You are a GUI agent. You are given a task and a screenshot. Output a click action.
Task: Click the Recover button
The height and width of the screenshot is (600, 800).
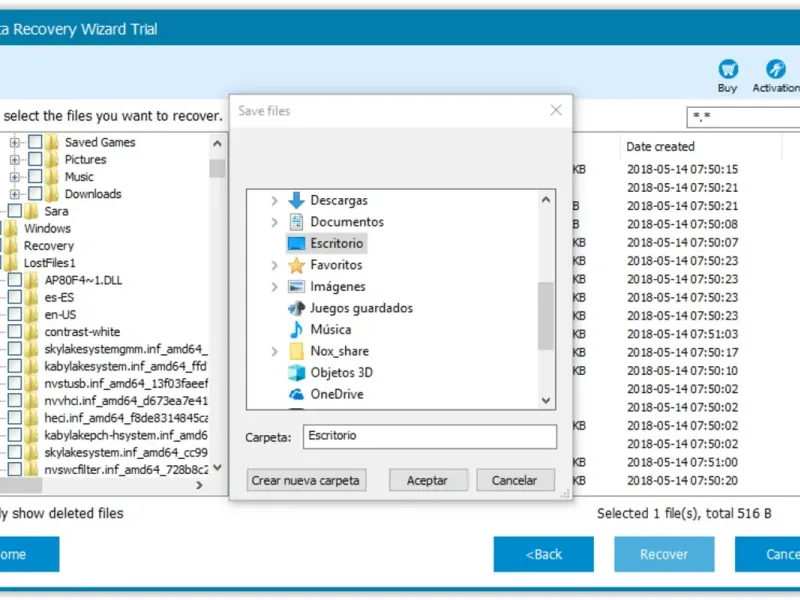pyautogui.click(x=664, y=554)
